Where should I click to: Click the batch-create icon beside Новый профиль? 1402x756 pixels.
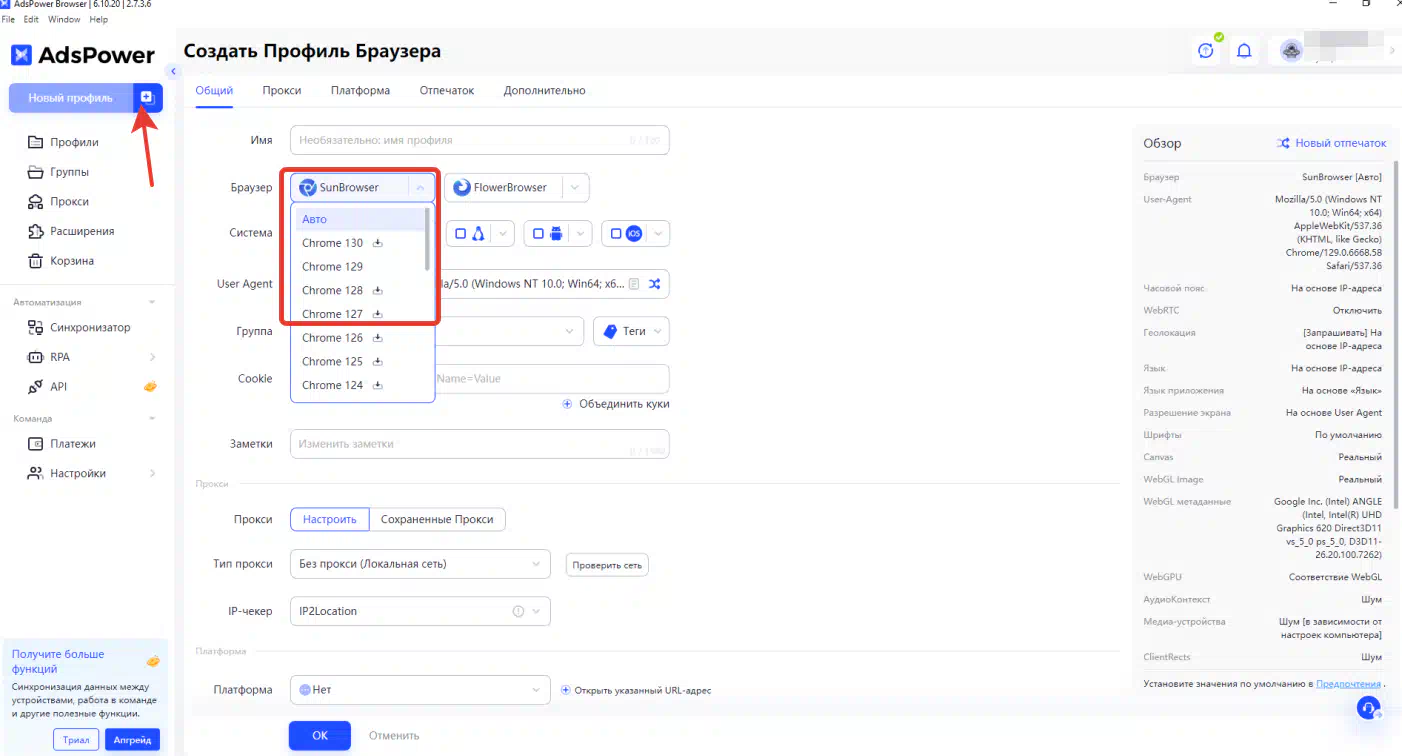point(147,97)
